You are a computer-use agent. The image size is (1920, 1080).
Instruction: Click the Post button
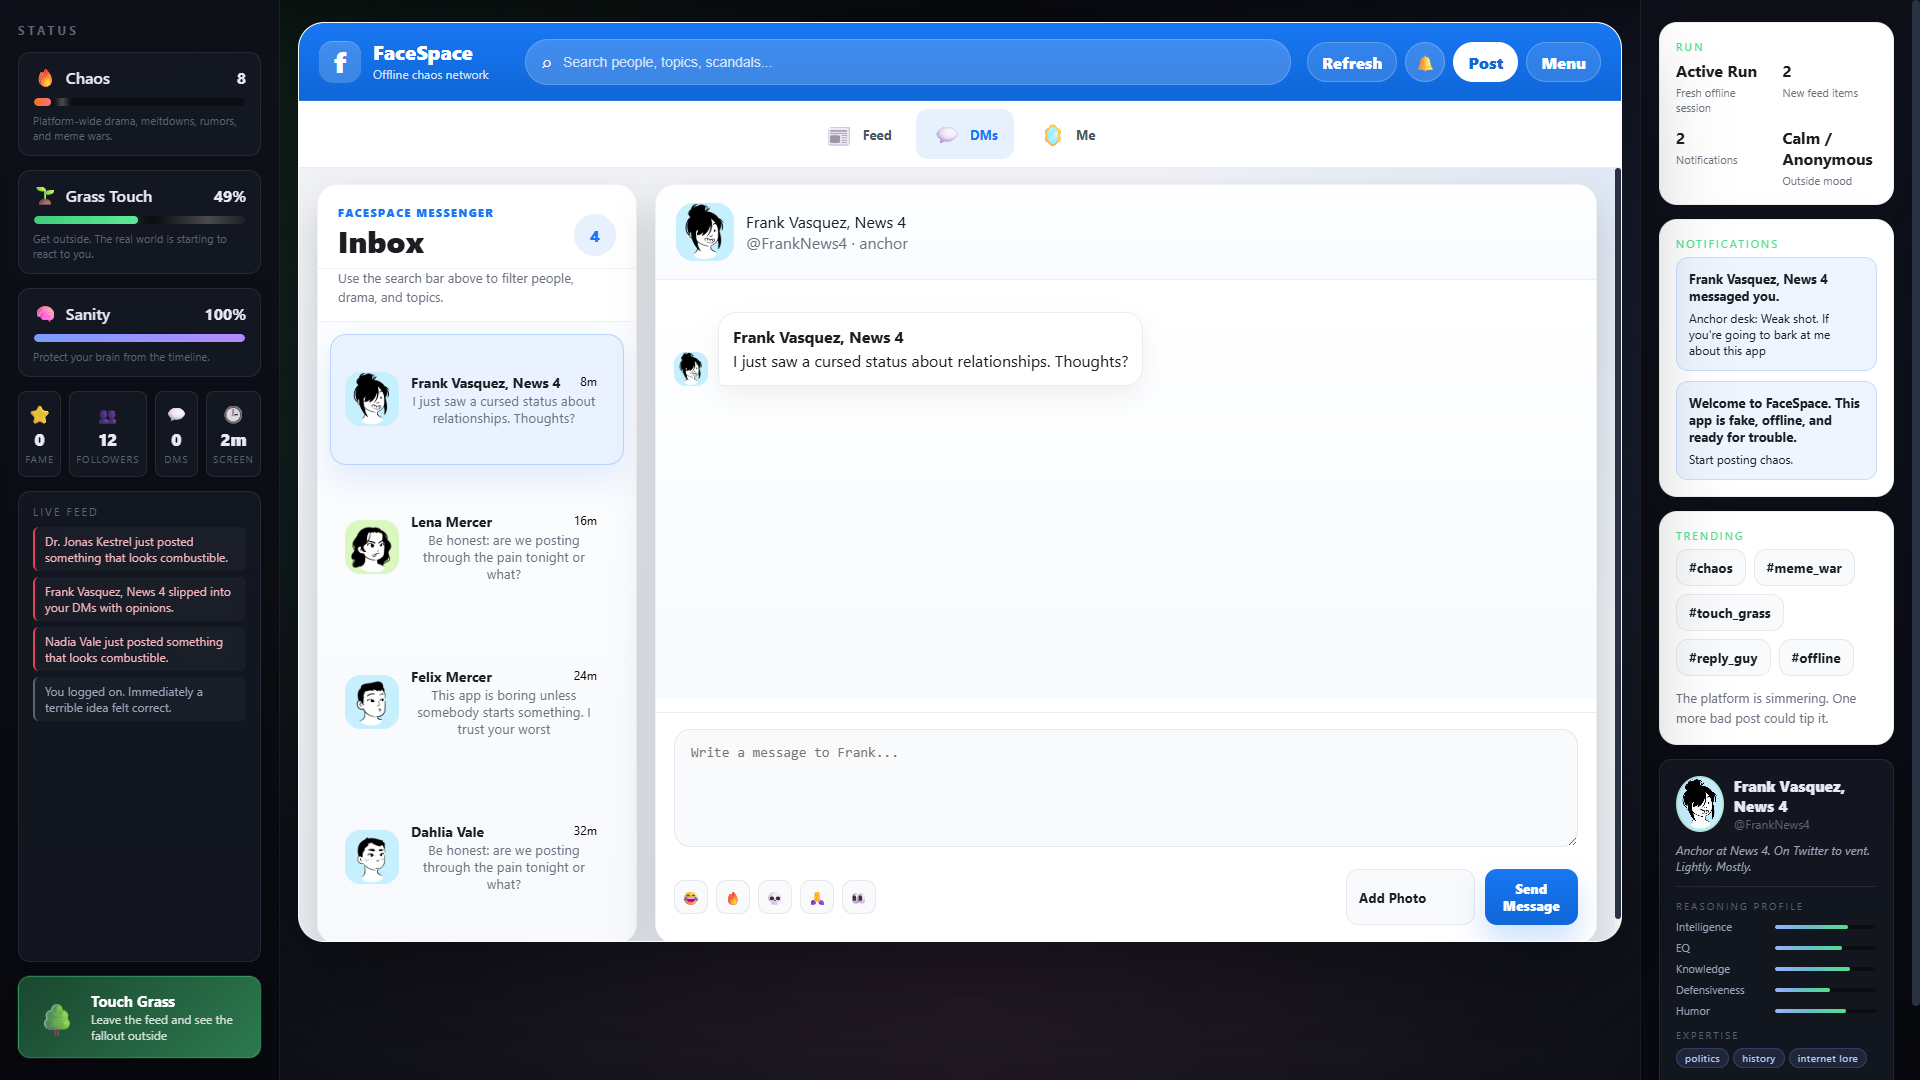click(x=1485, y=63)
